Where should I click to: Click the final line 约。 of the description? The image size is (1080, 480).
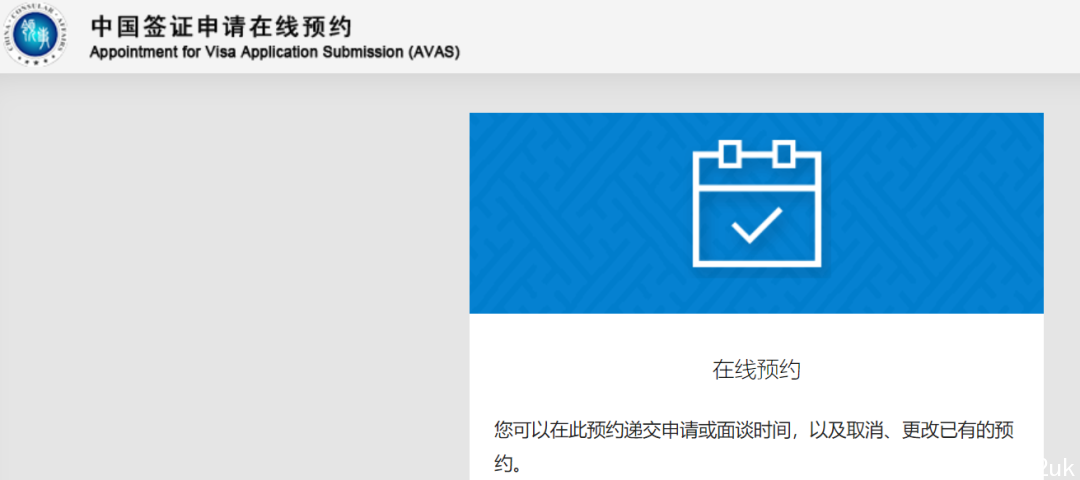pyautogui.click(x=508, y=462)
